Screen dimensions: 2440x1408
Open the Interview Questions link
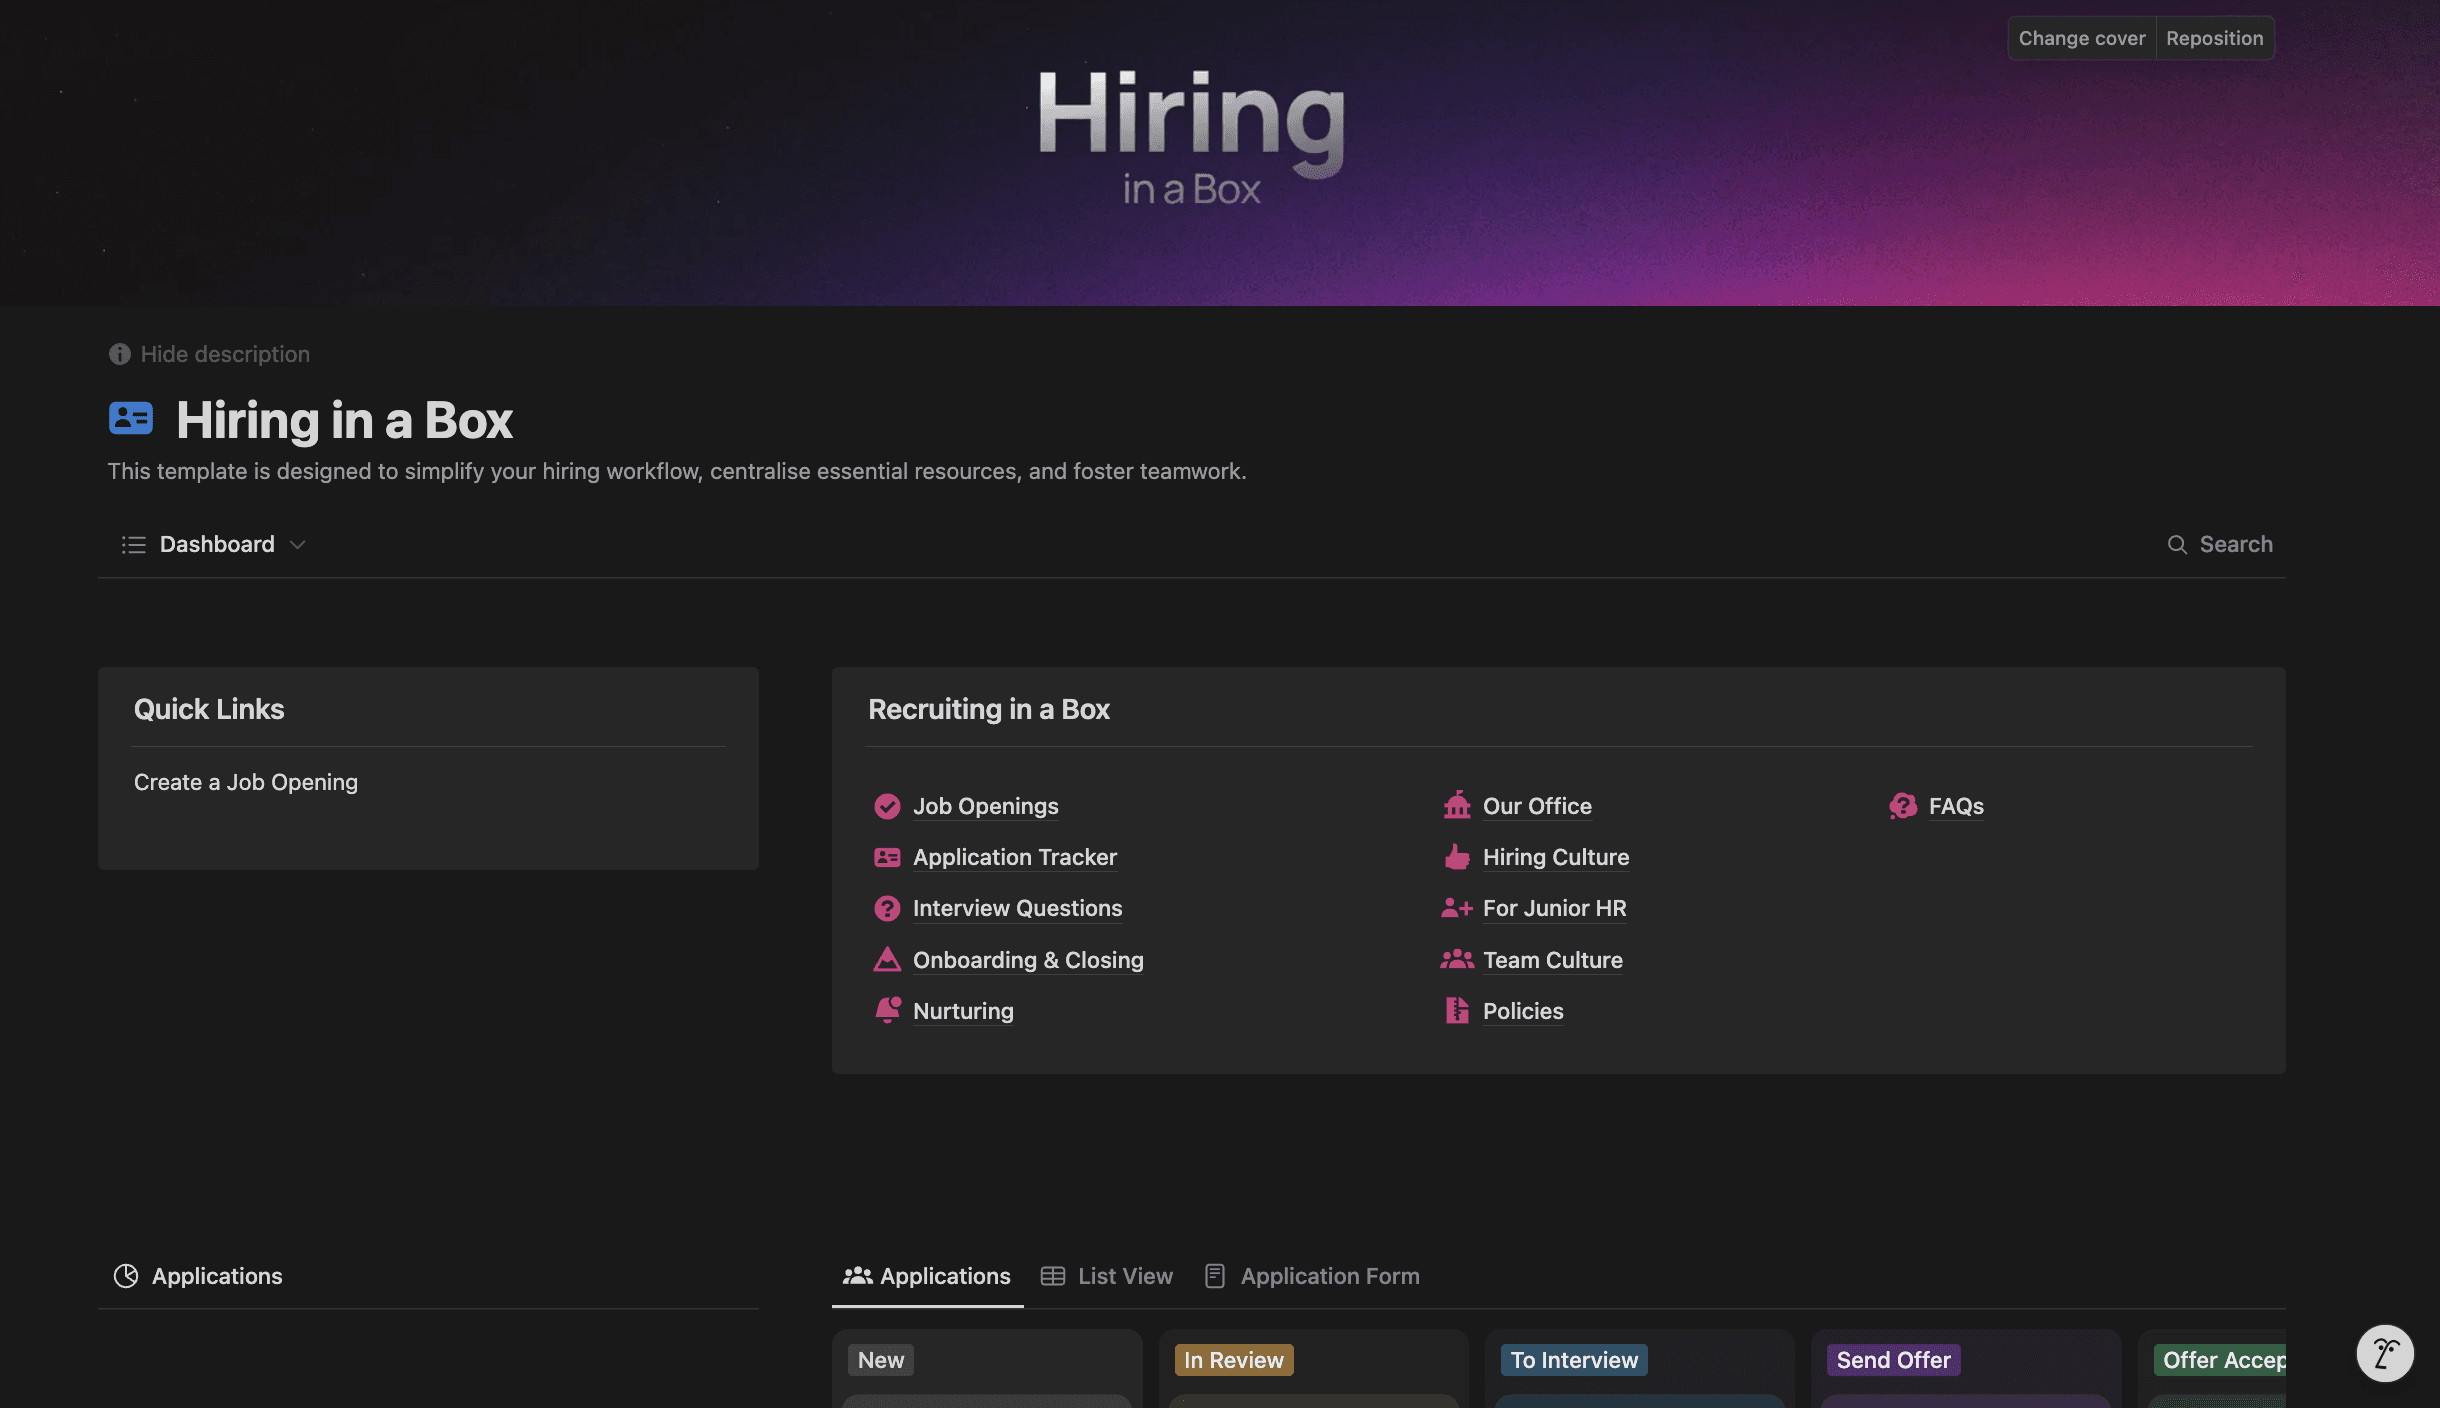[x=1018, y=908]
